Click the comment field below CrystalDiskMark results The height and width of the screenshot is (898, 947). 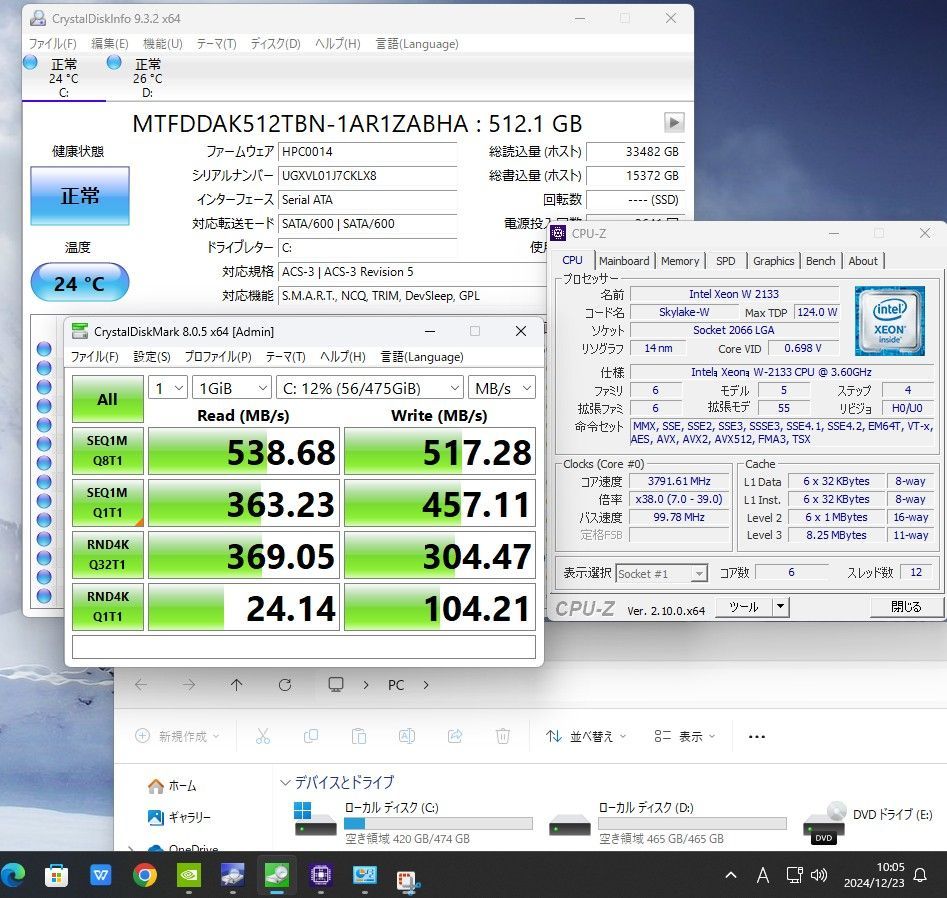pos(304,647)
